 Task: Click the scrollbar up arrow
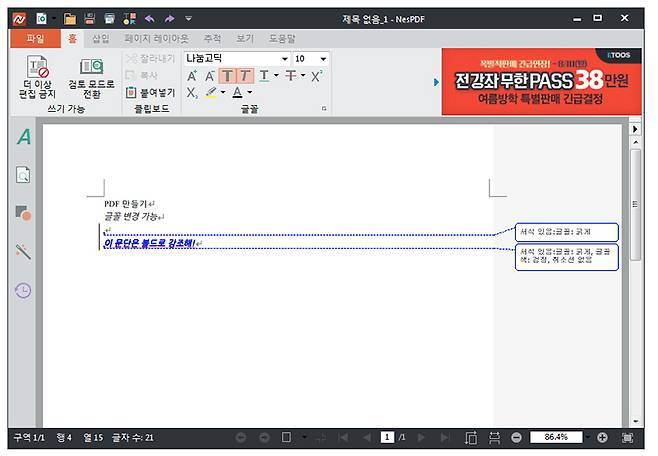click(635, 142)
